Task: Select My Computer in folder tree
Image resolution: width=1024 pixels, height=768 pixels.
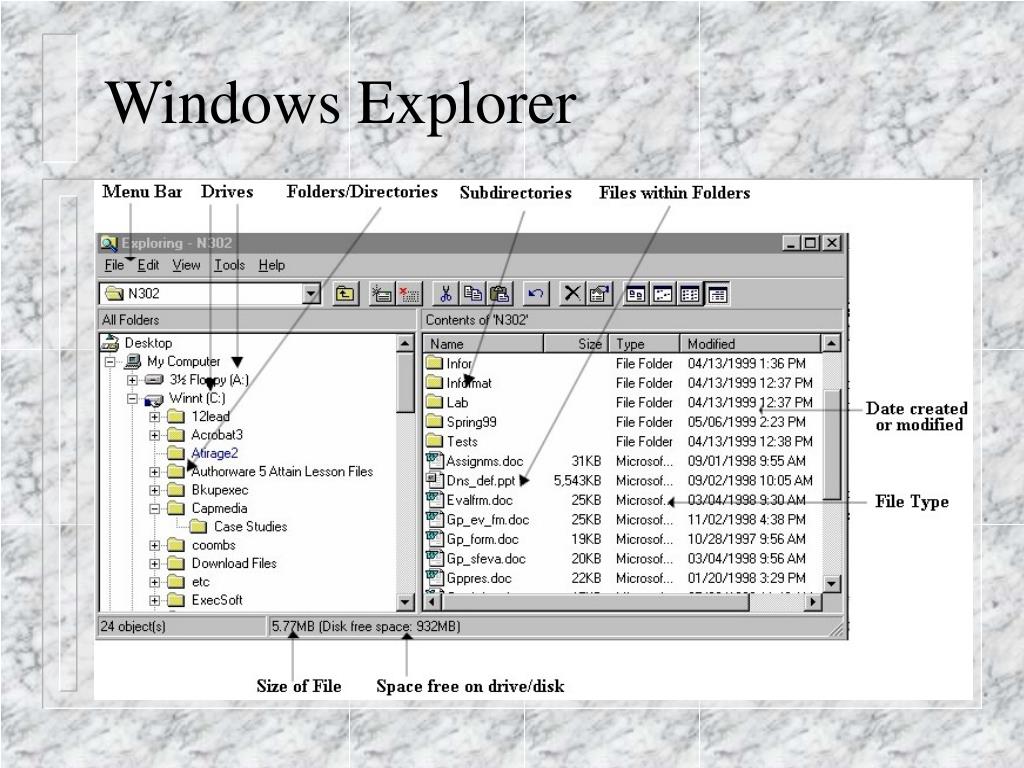Action: [x=184, y=361]
